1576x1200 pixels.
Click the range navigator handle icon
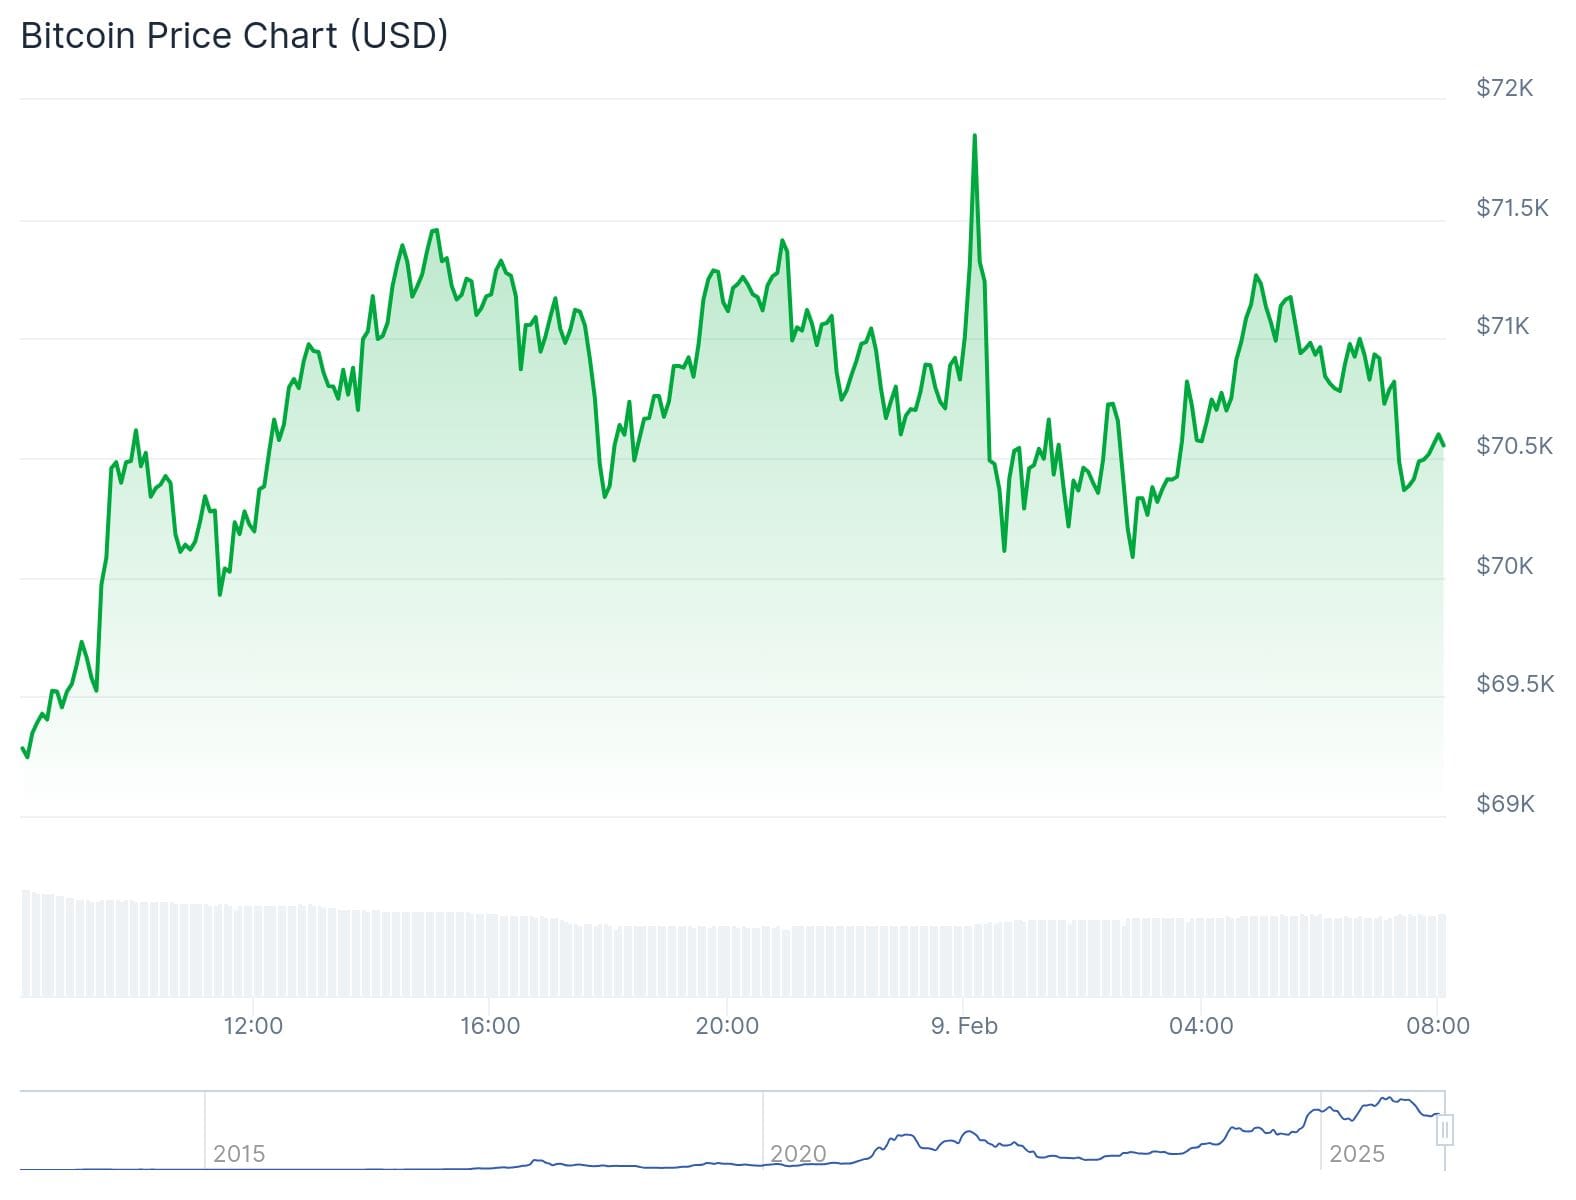tap(1445, 1131)
